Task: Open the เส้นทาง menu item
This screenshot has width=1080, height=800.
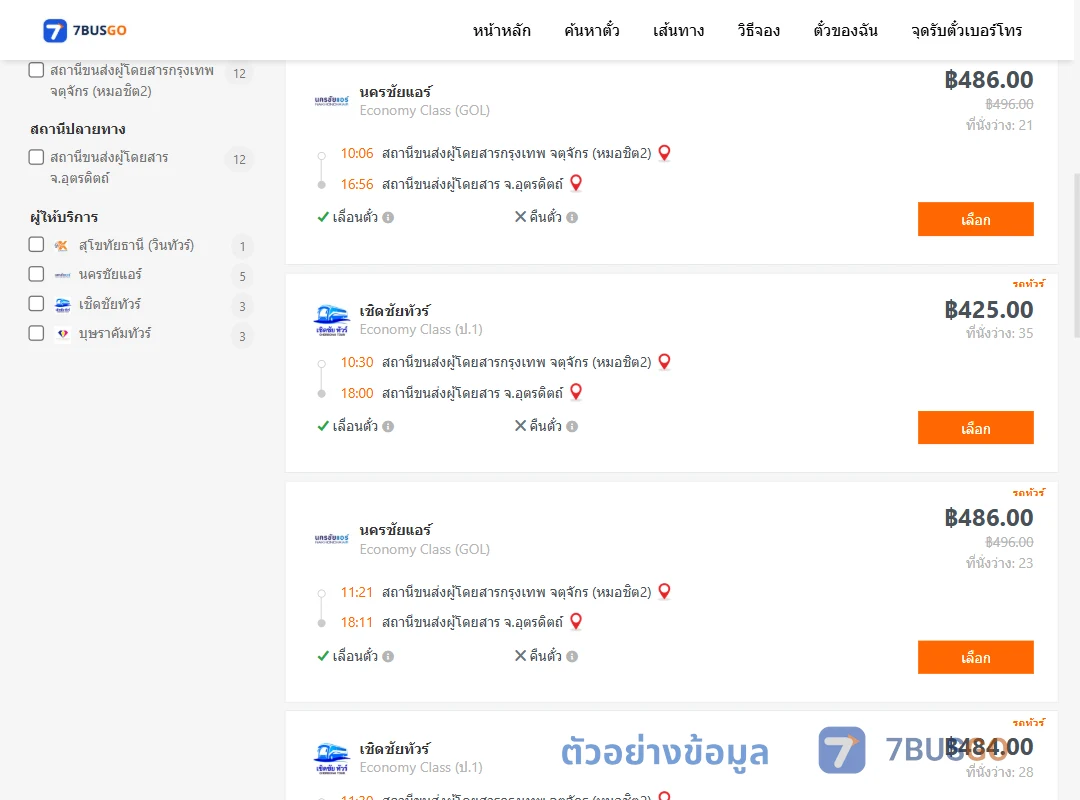Action: 678,30
